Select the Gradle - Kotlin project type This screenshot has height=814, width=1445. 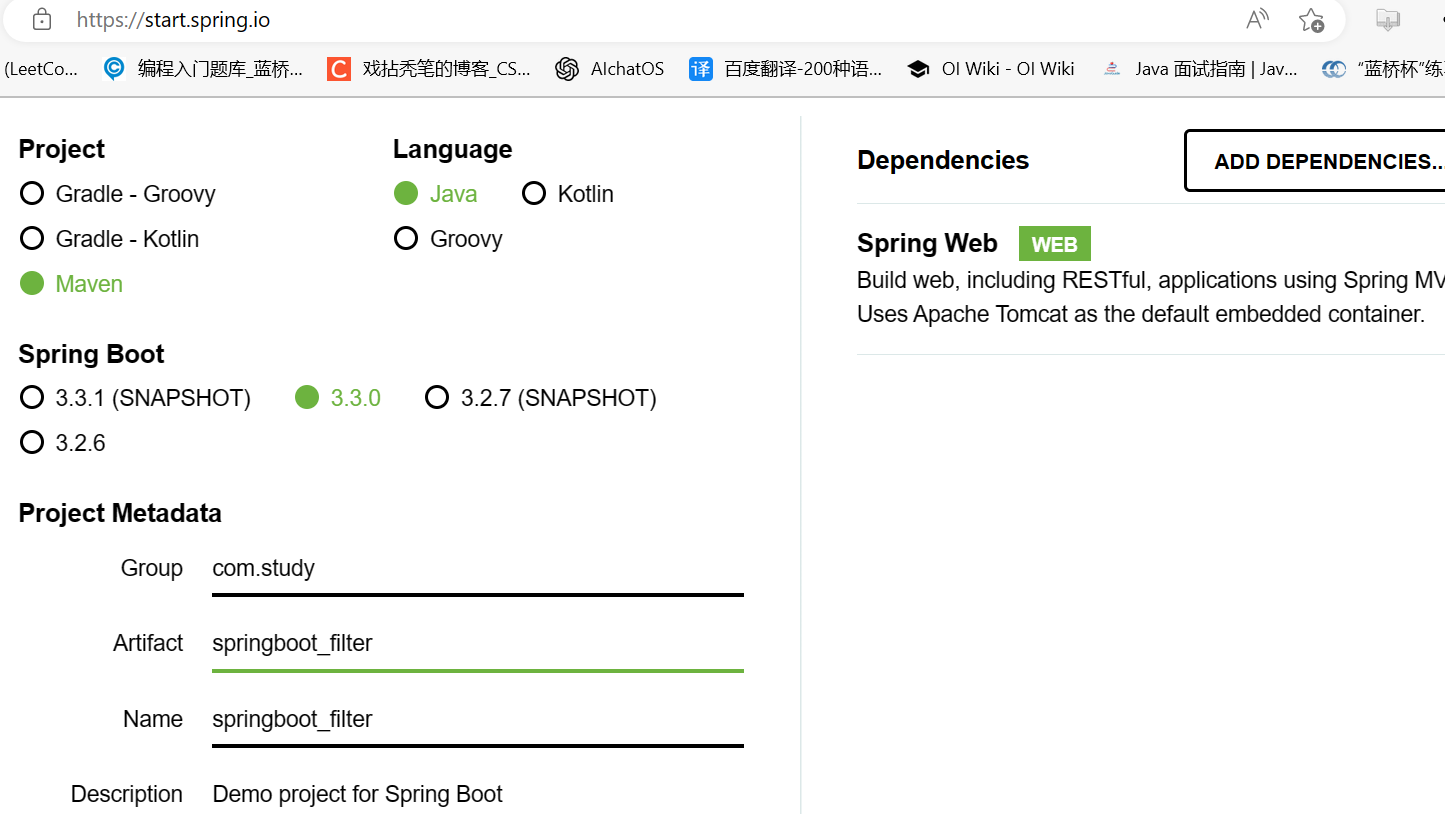[x=31, y=238]
